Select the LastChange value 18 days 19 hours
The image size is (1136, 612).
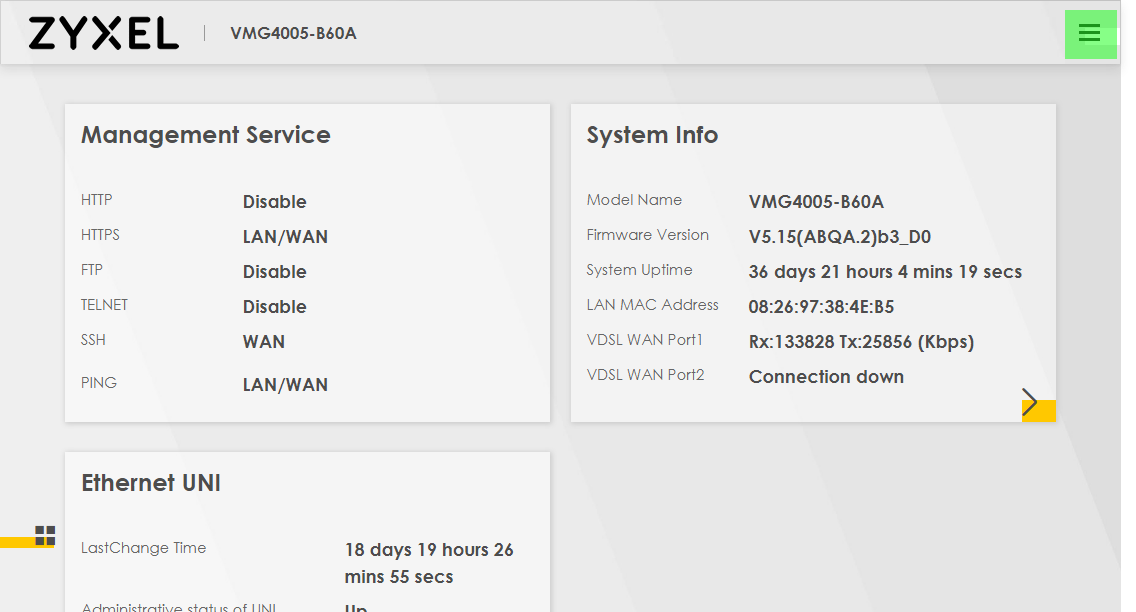pos(429,563)
